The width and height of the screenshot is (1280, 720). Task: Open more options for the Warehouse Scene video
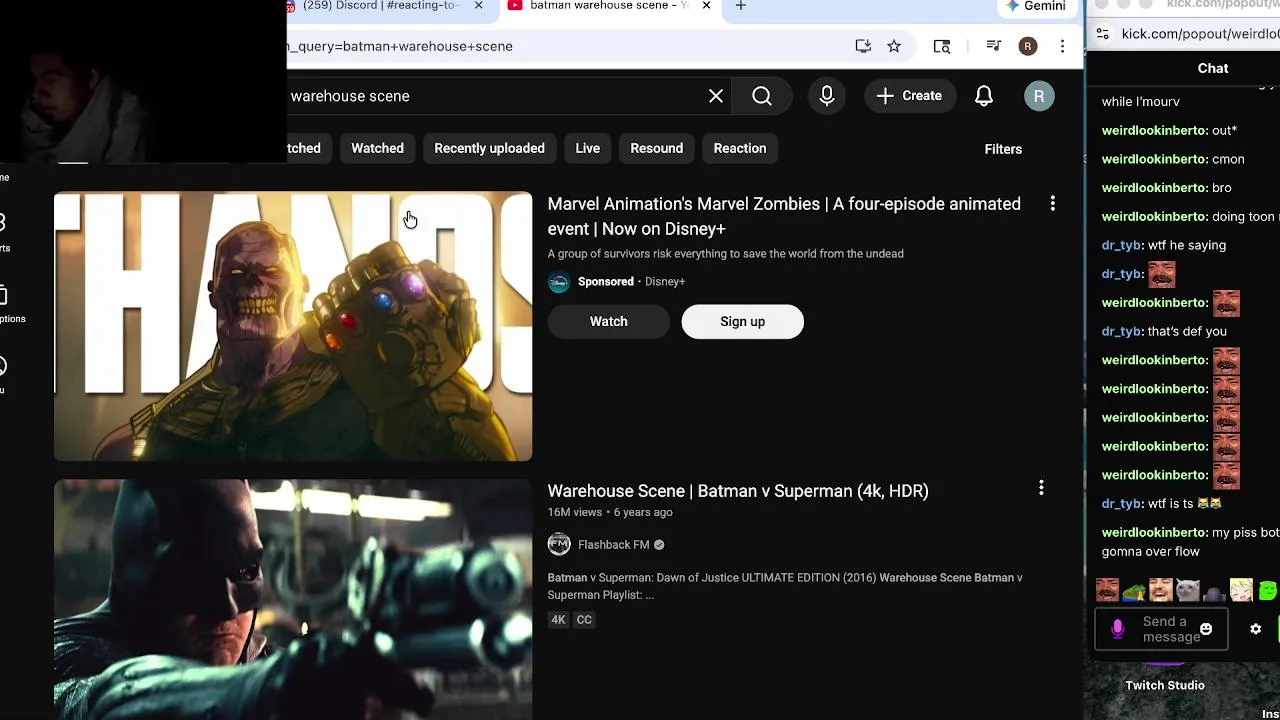click(1041, 488)
